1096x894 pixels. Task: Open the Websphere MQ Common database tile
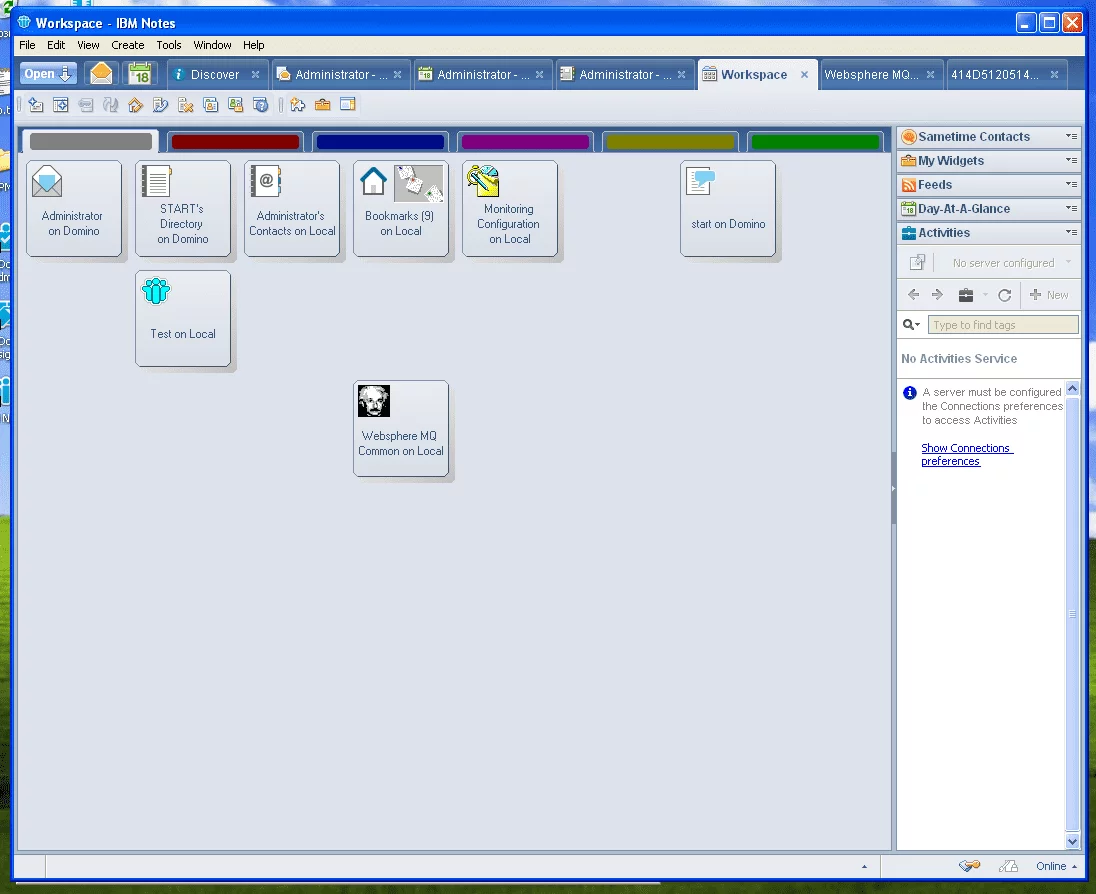click(401, 428)
